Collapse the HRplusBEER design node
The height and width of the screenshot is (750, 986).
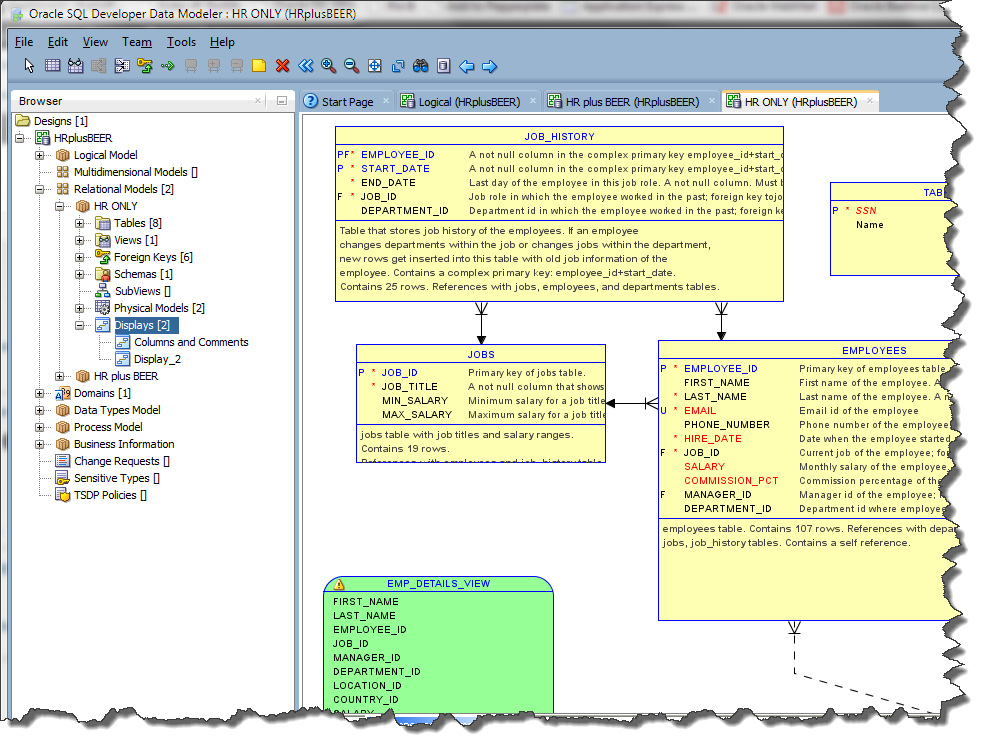(19, 138)
